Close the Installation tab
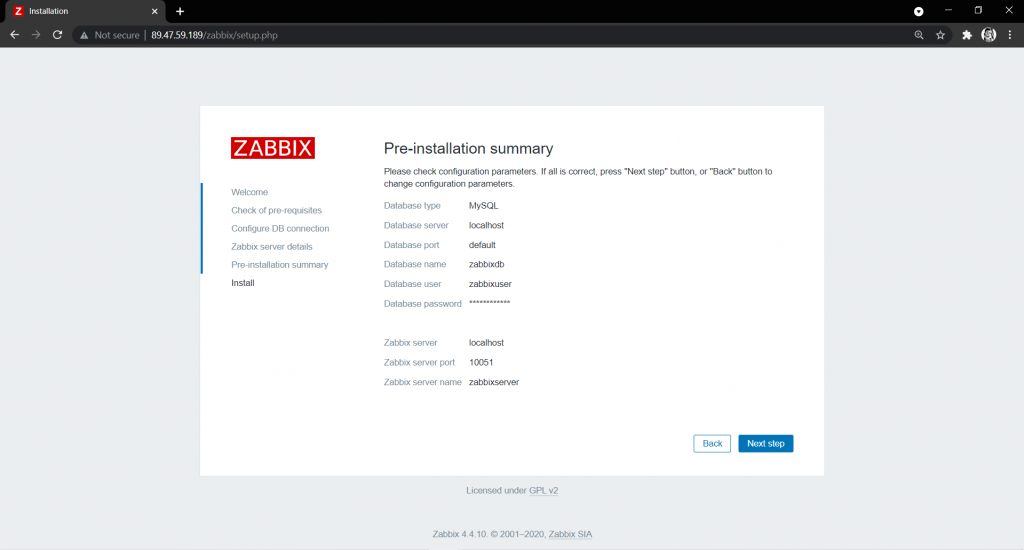This screenshot has height=550, width=1024. coord(155,11)
